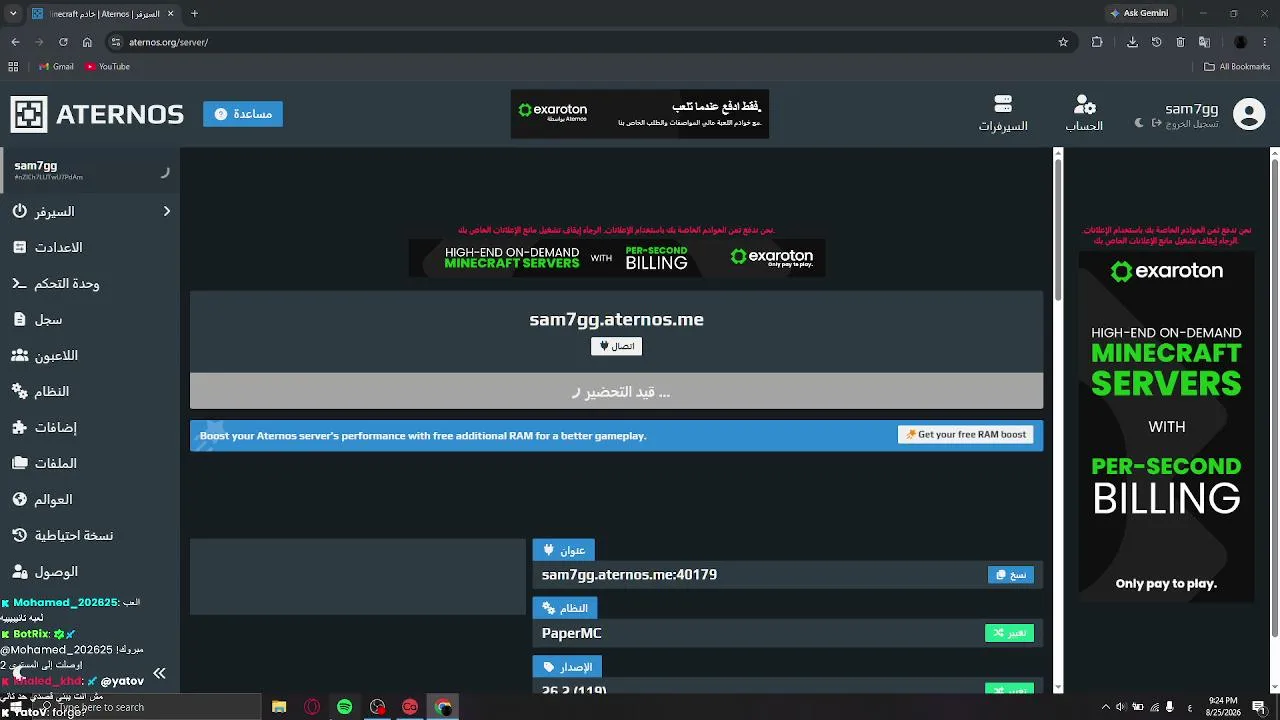Open the tab search dropdown

[12, 14]
